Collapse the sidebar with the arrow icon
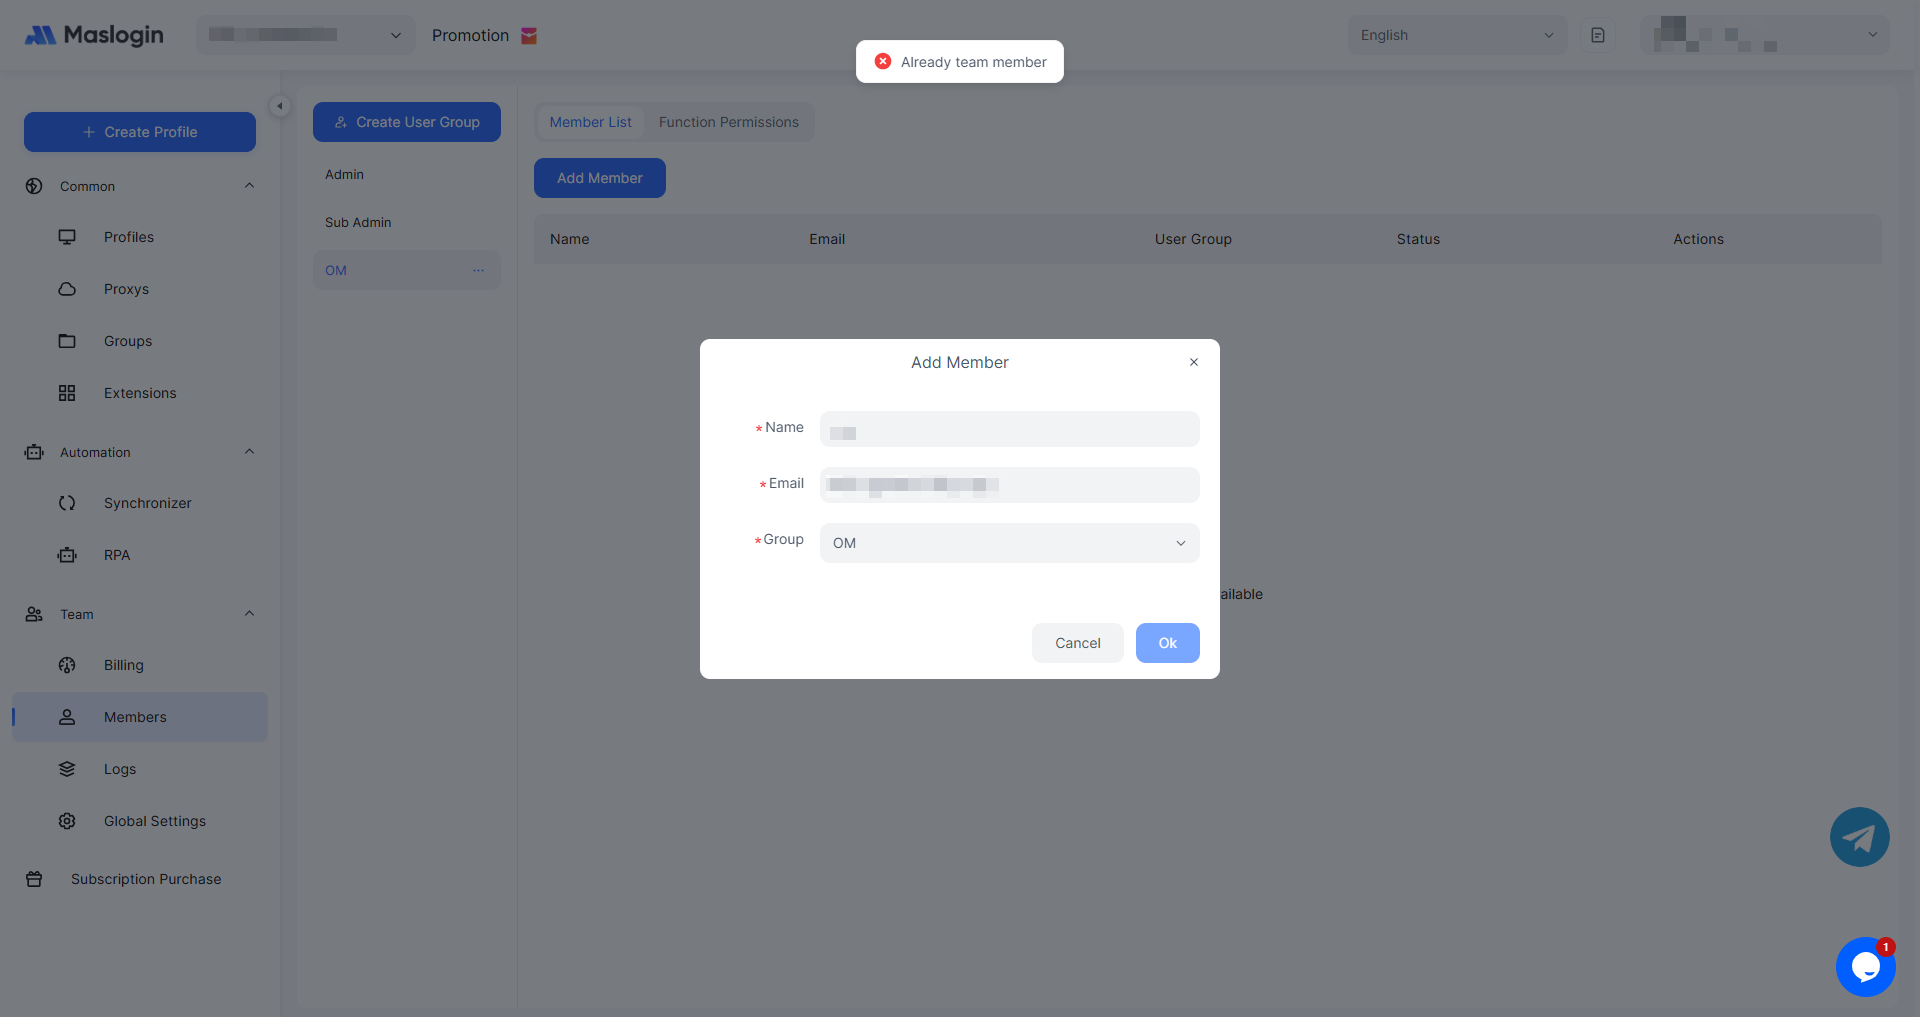The width and height of the screenshot is (1920, 1017). (280, 106)
